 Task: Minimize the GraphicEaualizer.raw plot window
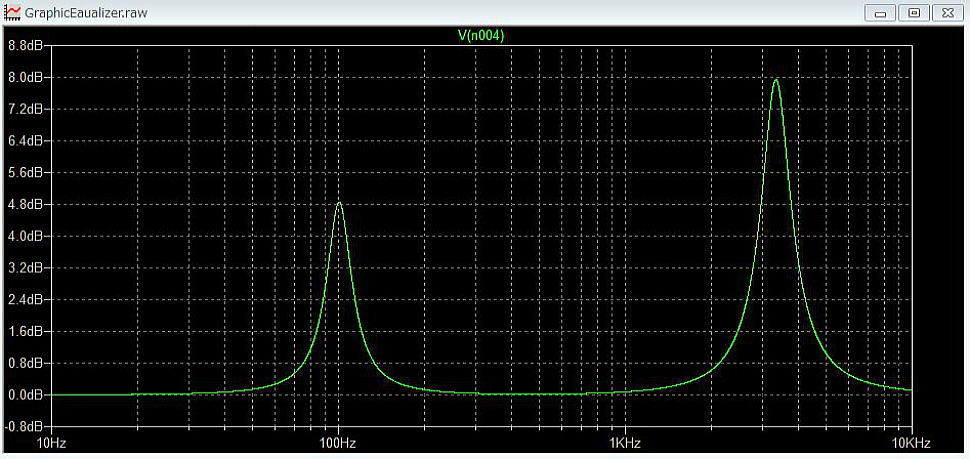pos(881,12)
